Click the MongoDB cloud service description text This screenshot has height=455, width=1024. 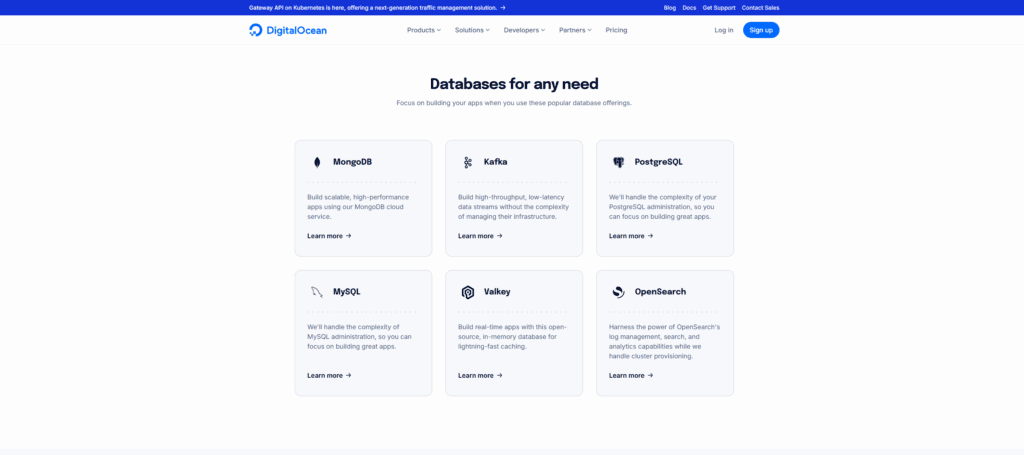[359, 206]
